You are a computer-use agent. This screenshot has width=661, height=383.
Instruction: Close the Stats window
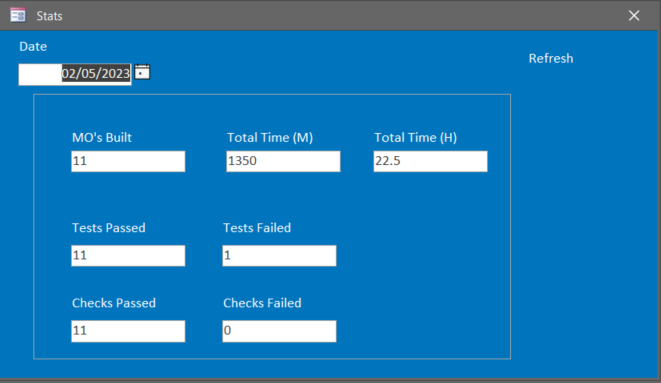(x=634, y=16)
